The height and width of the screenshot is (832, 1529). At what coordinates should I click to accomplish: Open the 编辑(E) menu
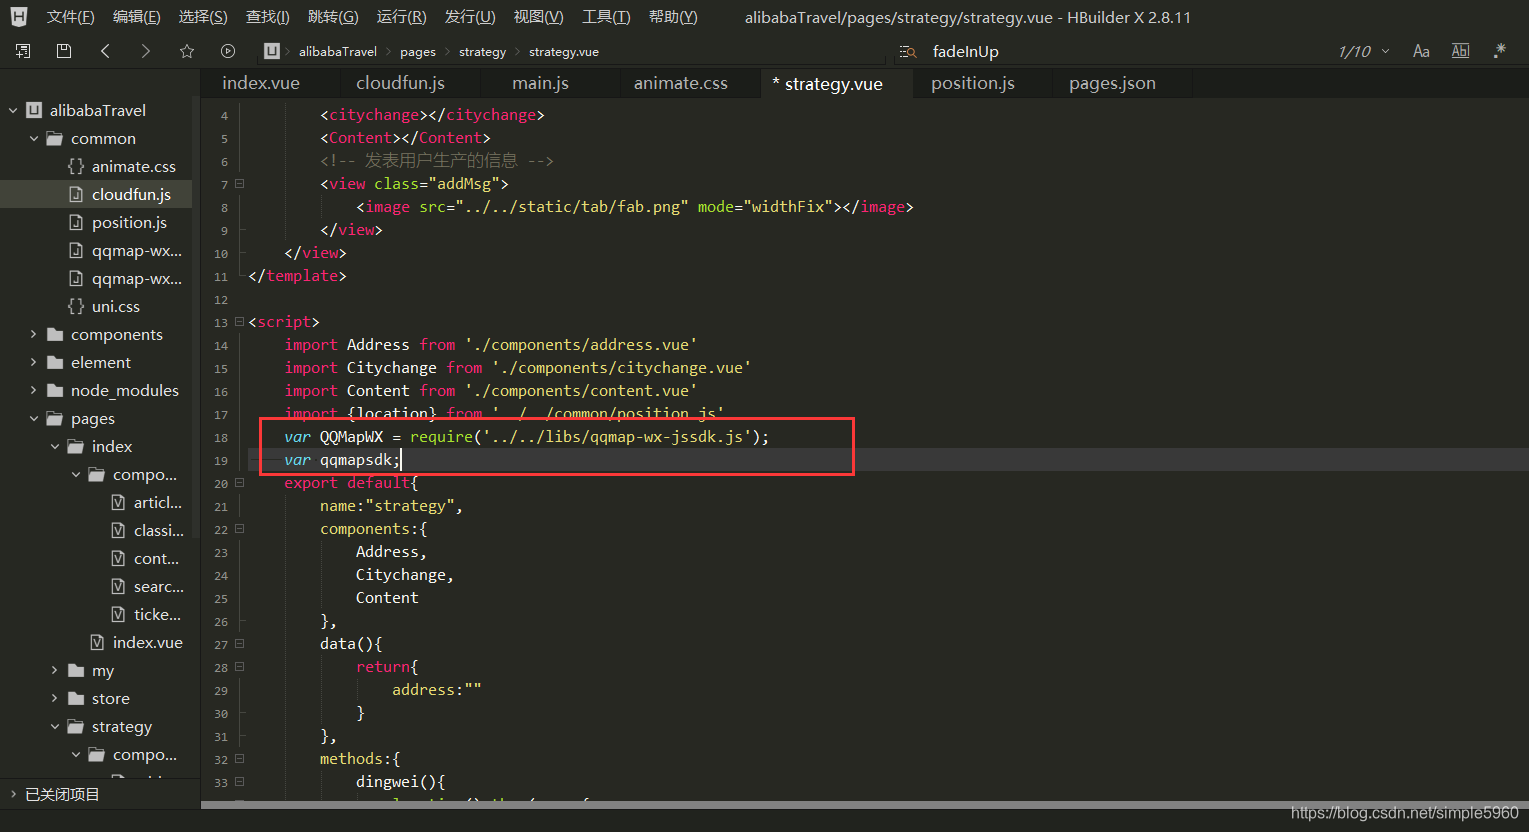136,17
